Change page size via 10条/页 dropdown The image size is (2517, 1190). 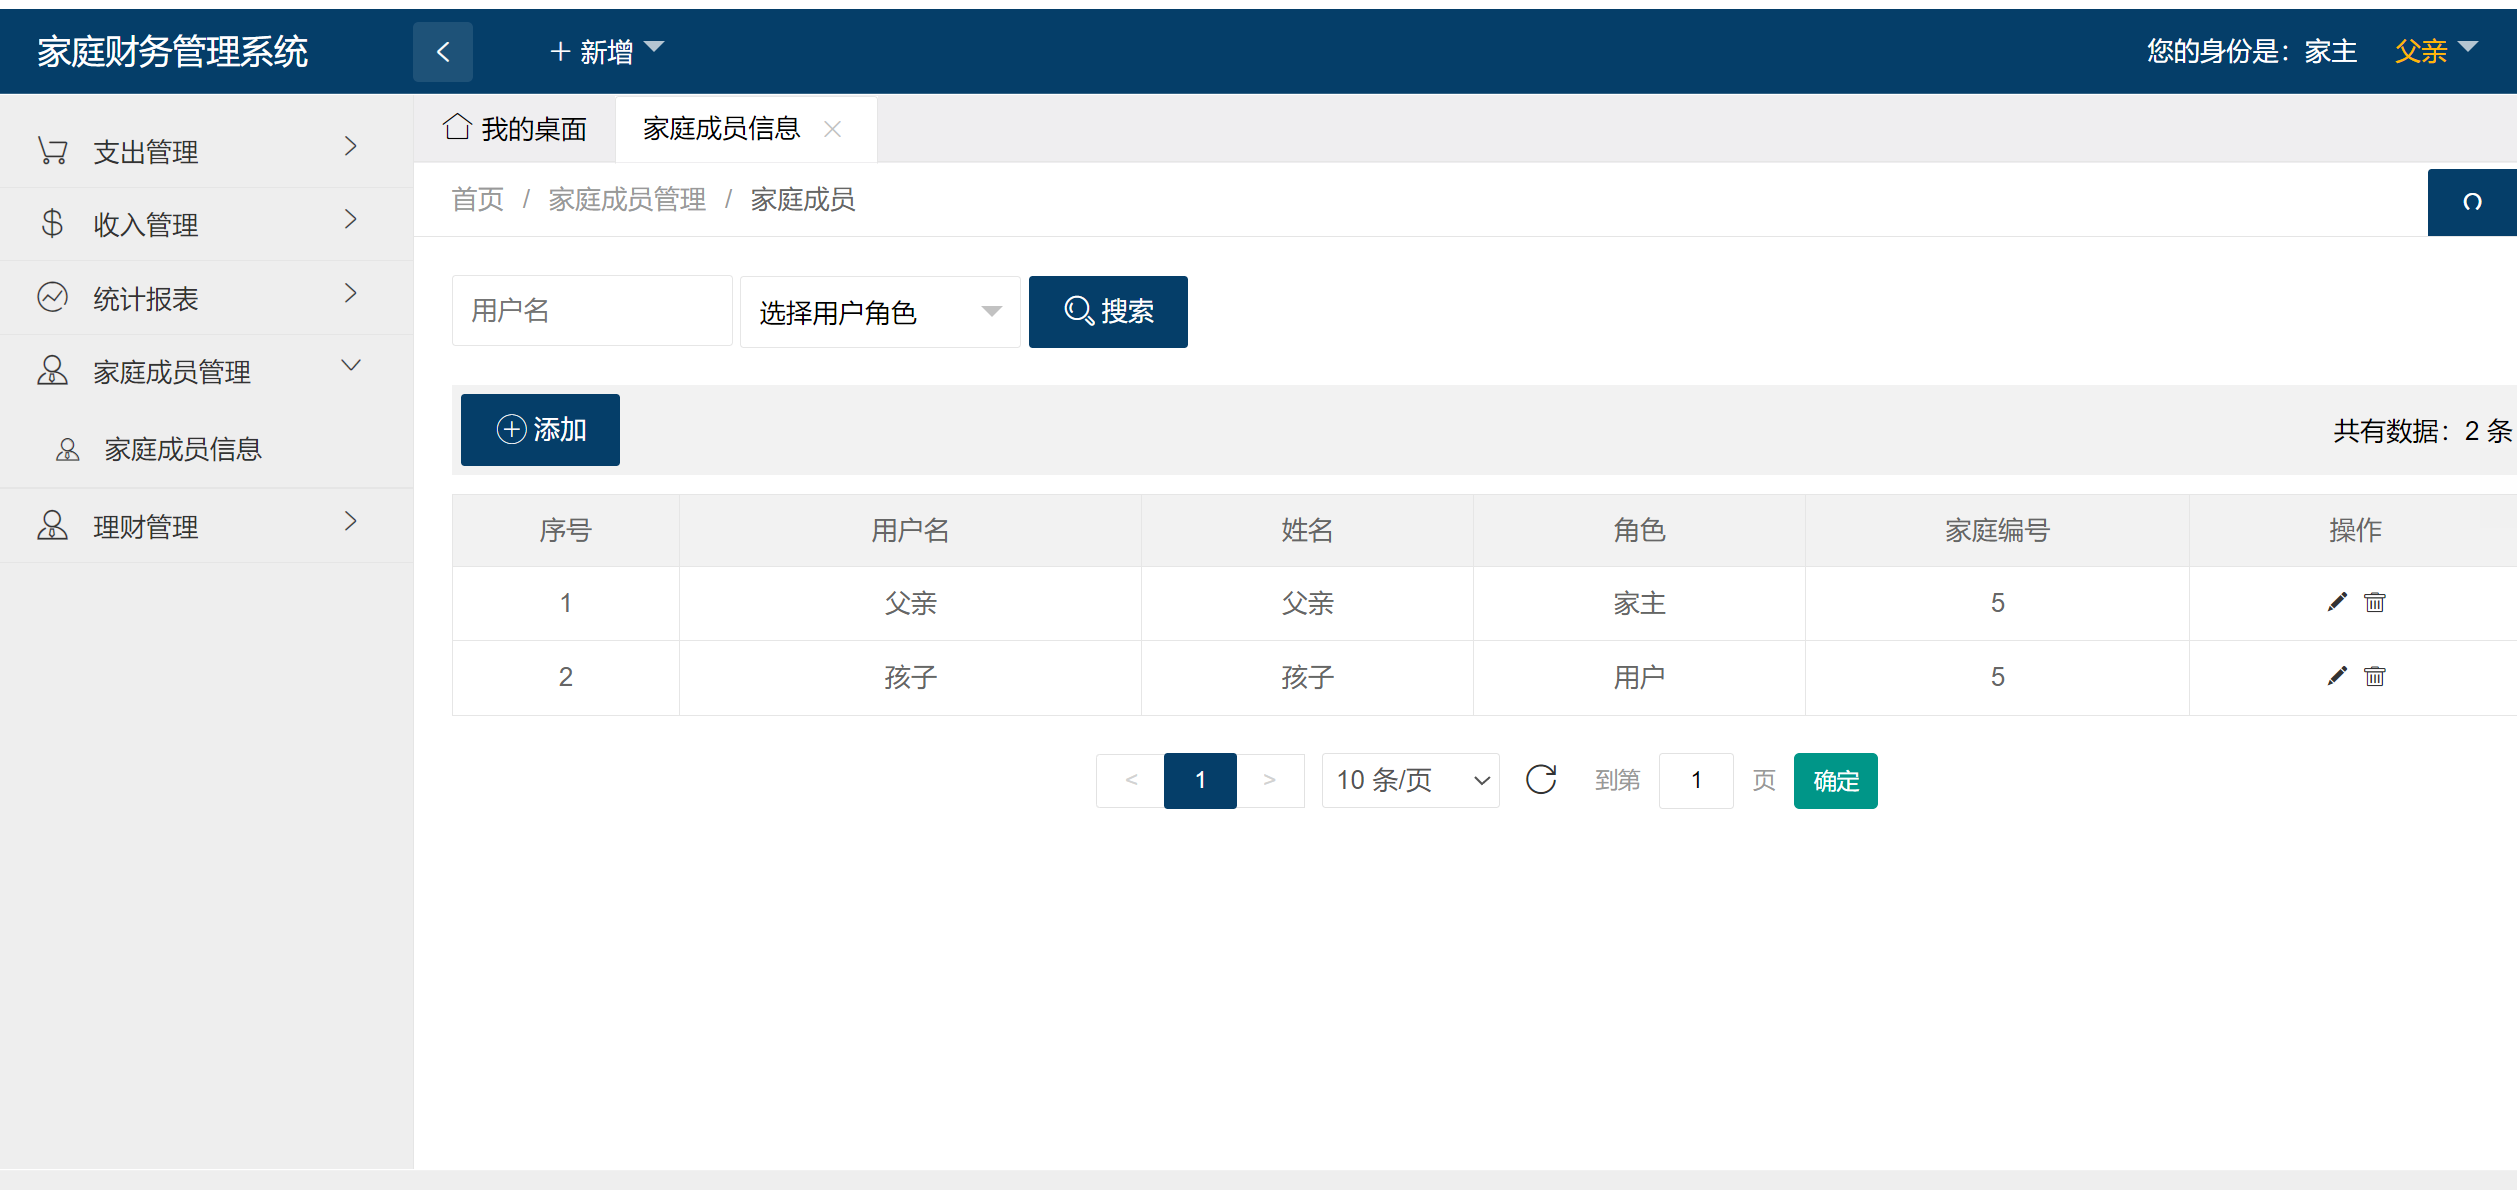pos(1410,780)
